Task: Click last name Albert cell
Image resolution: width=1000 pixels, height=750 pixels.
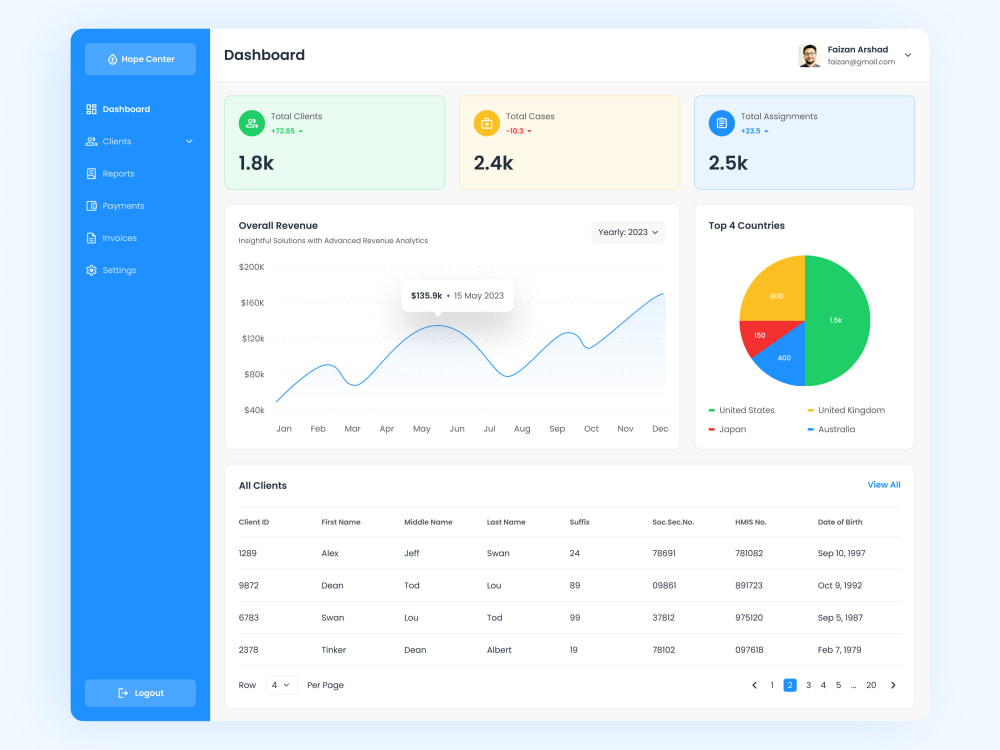Action: (x=499, y=650)
